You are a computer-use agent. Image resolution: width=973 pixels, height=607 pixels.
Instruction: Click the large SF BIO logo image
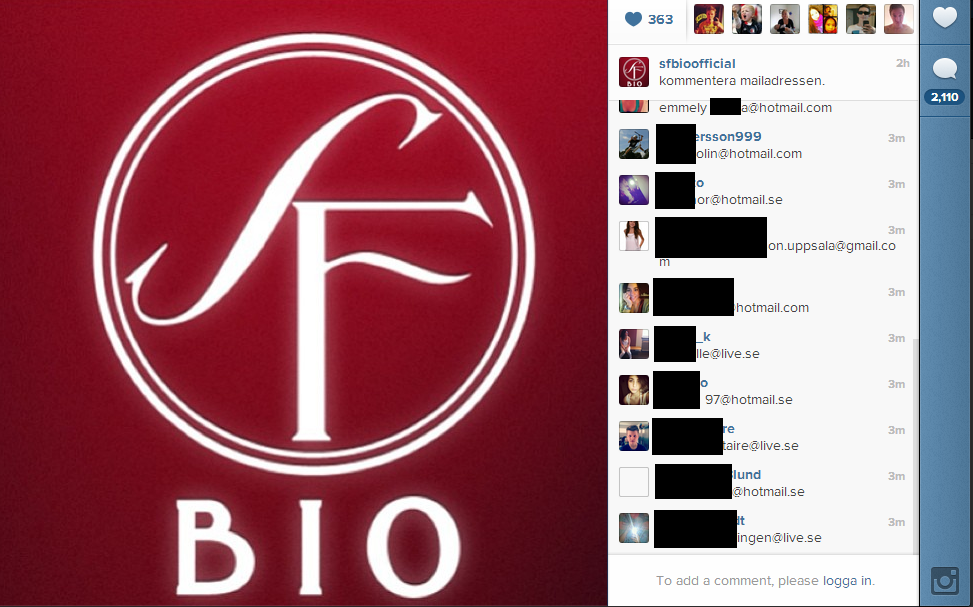[303, 304]
